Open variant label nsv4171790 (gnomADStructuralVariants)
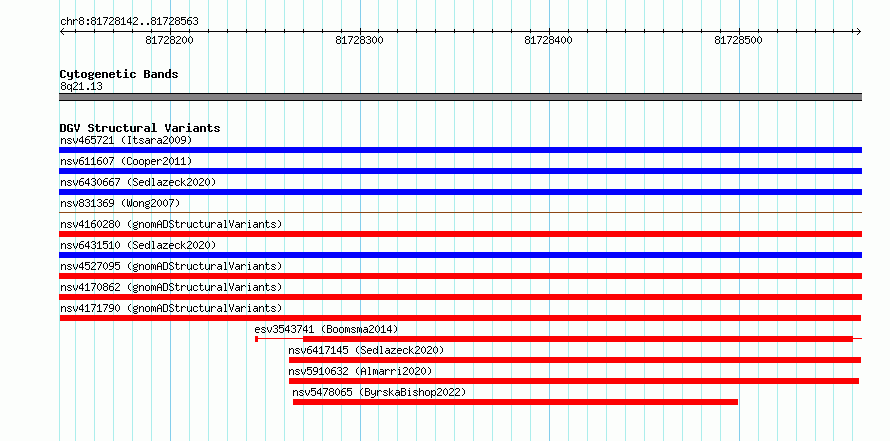 click(x=171, y=308)
